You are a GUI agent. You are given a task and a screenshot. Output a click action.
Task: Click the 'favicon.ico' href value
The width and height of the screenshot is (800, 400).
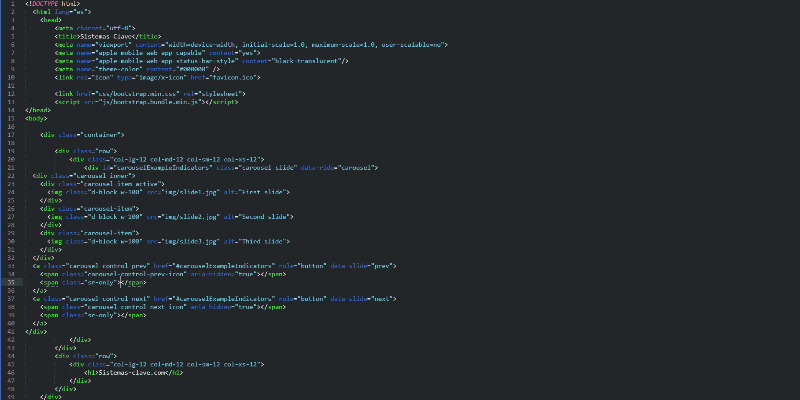click(x=231, y=78)
